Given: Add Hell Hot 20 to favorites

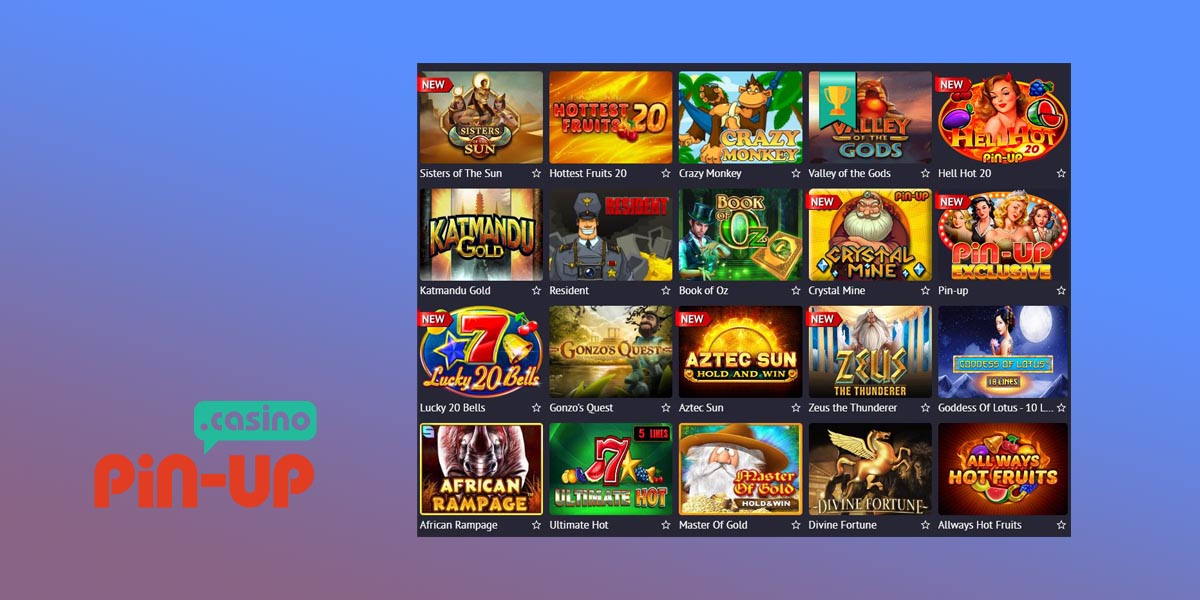Looking at the screenshot, I should 1061,174.
